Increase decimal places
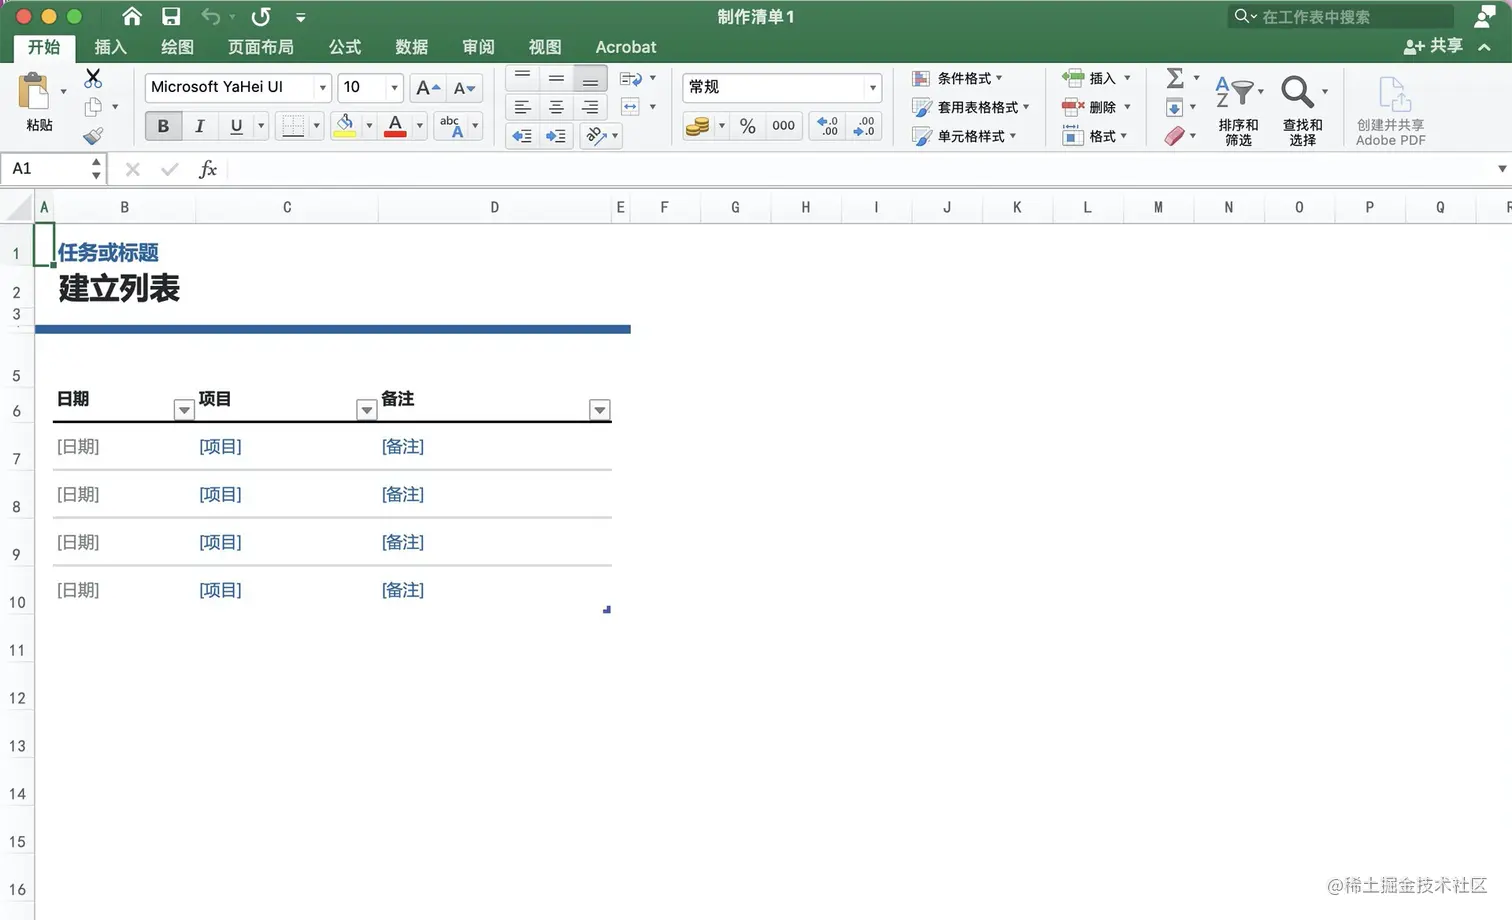This screenshot has width=1512, height=920. 828,126
